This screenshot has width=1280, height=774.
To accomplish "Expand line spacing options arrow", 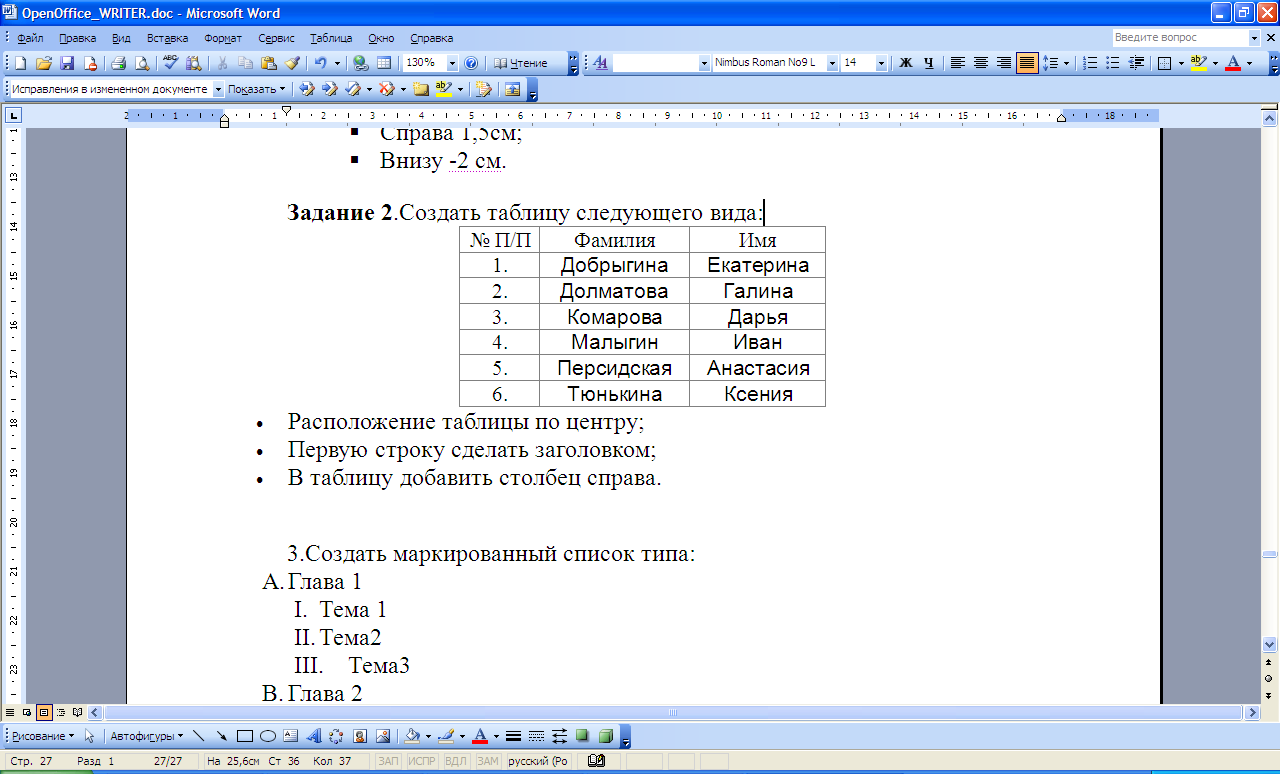I will 1067,63.
